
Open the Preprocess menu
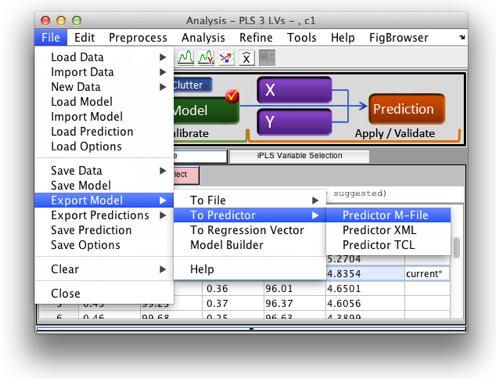tap(138, 38)
